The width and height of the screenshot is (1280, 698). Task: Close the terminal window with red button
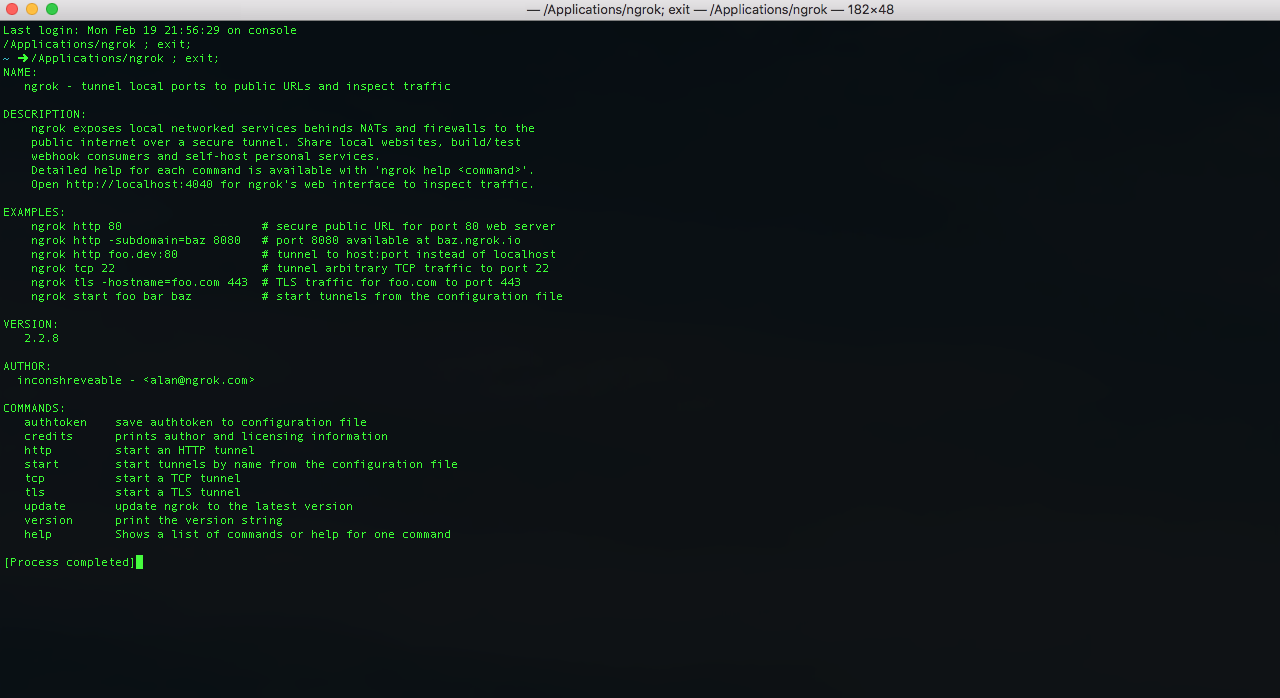tap(12, 9)
